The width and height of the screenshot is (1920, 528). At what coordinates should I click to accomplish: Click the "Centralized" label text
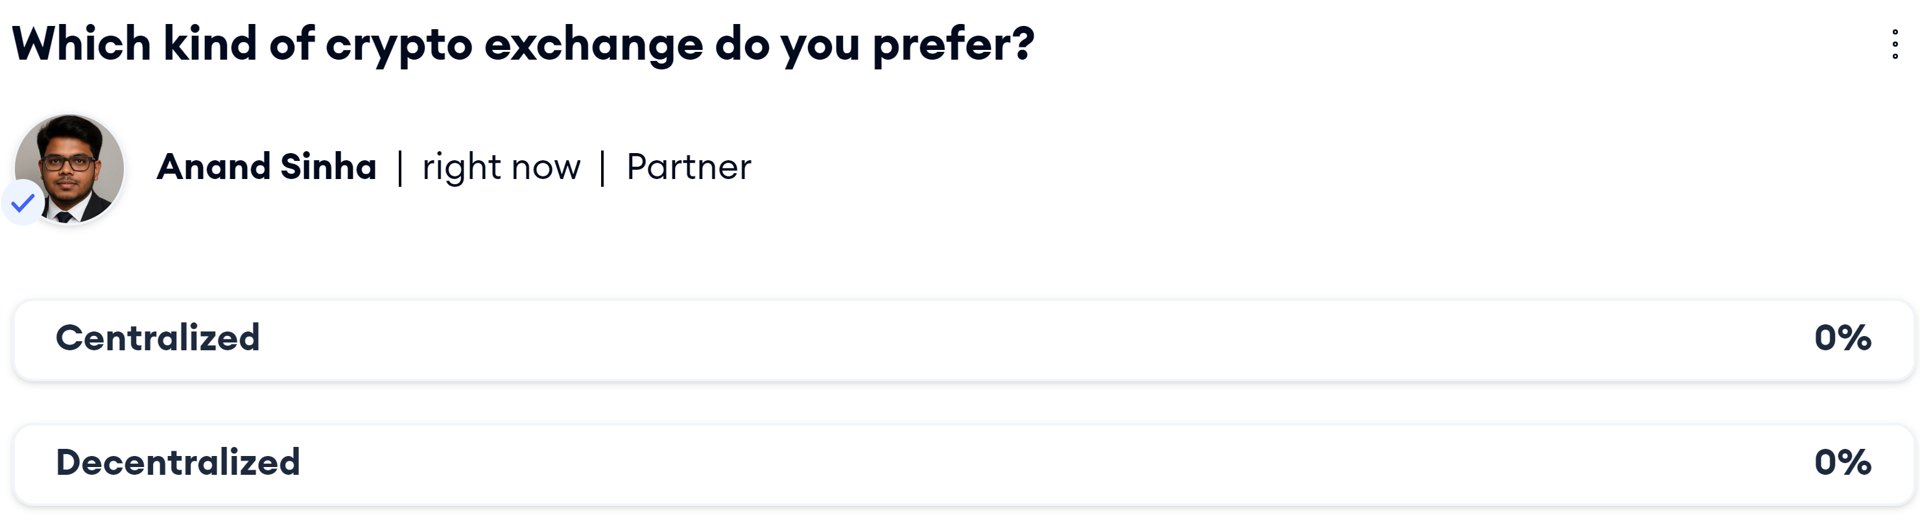[x=158, y=338]
